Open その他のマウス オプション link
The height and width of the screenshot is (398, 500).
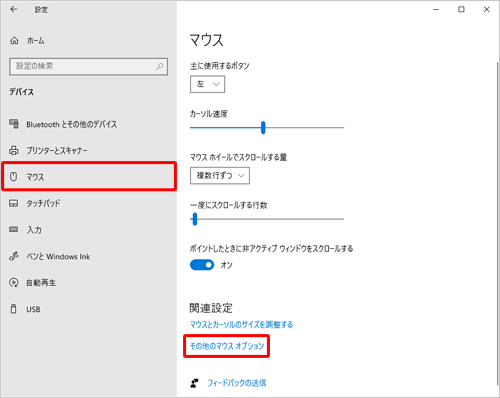(x=227, y=346)
